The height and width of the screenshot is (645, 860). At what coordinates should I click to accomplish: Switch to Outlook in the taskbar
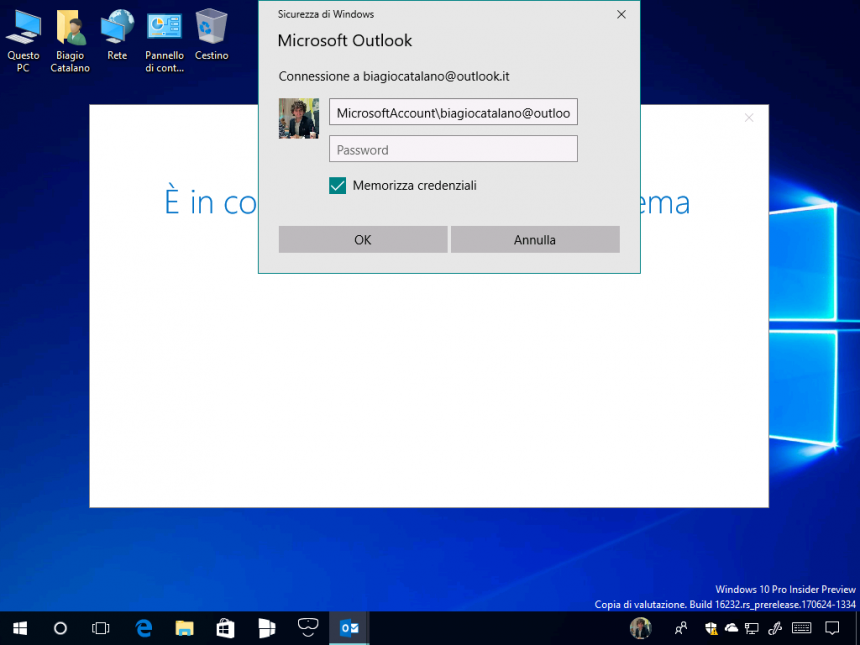349,628
